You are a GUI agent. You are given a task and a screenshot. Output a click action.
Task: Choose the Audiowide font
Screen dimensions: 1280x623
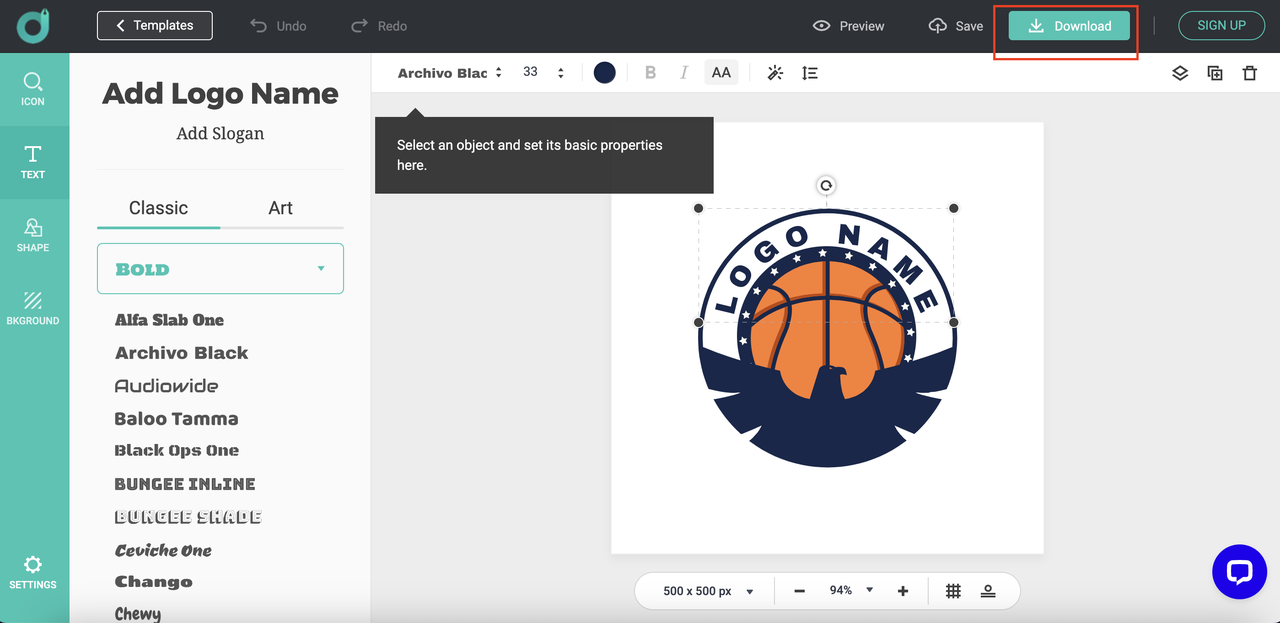[x=166, y=386]
